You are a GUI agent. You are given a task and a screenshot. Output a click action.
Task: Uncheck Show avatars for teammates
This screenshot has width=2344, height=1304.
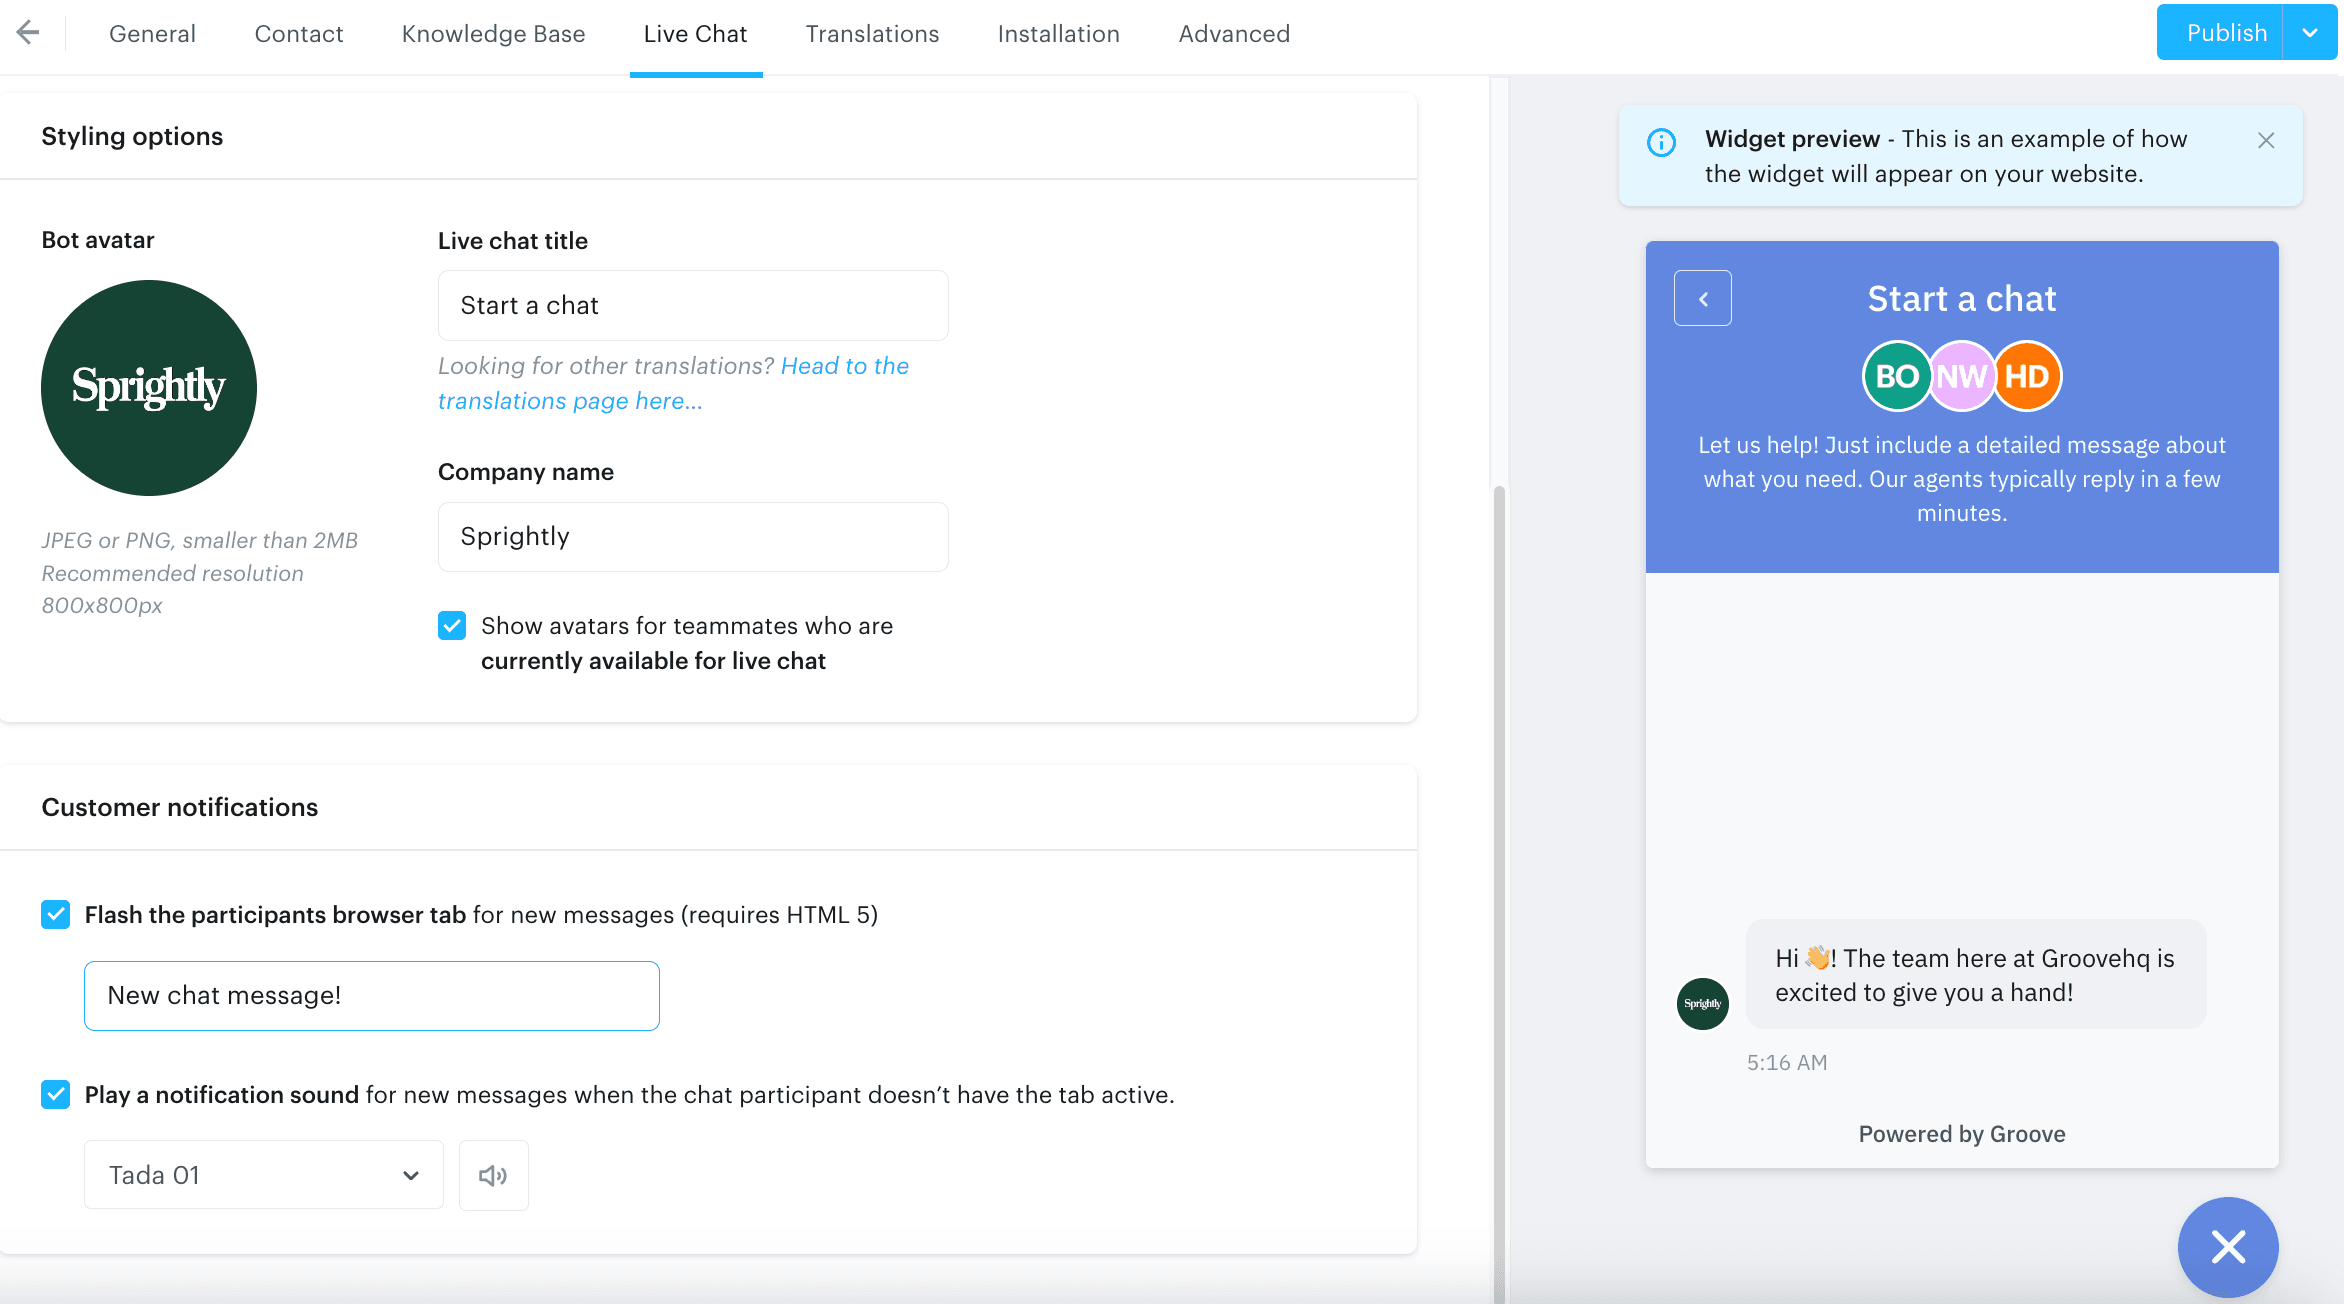pos(452,625)
